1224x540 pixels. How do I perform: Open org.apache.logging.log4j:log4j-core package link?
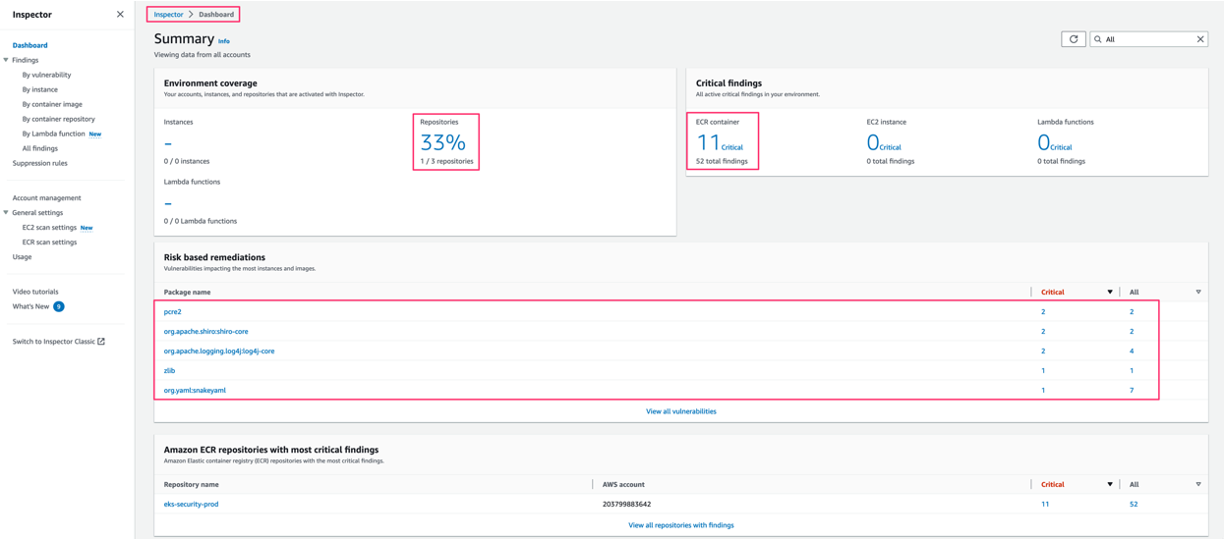click(x=219, y=351)
